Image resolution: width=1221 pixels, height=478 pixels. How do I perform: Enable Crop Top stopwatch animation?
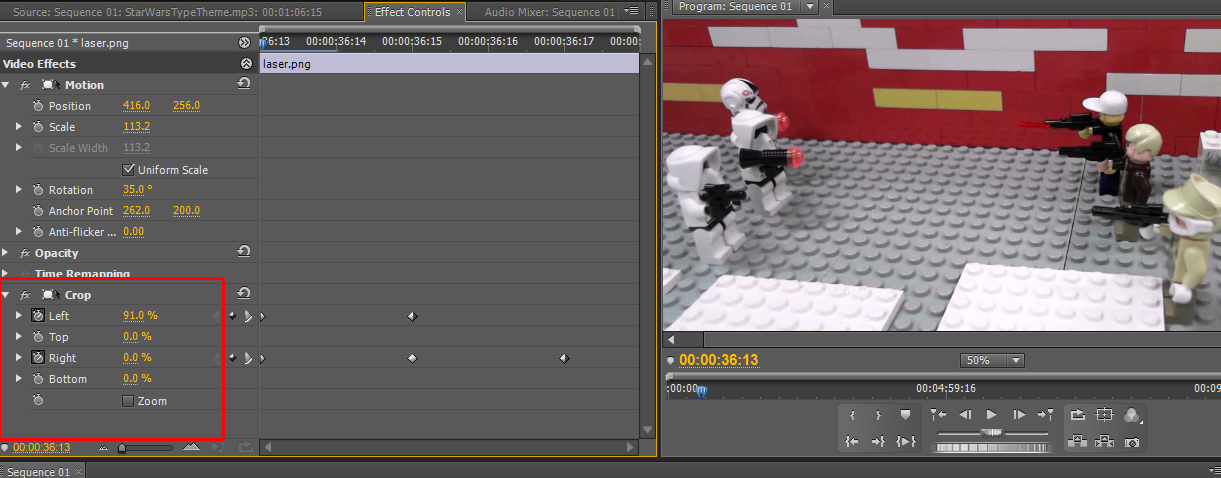(38, 337)
